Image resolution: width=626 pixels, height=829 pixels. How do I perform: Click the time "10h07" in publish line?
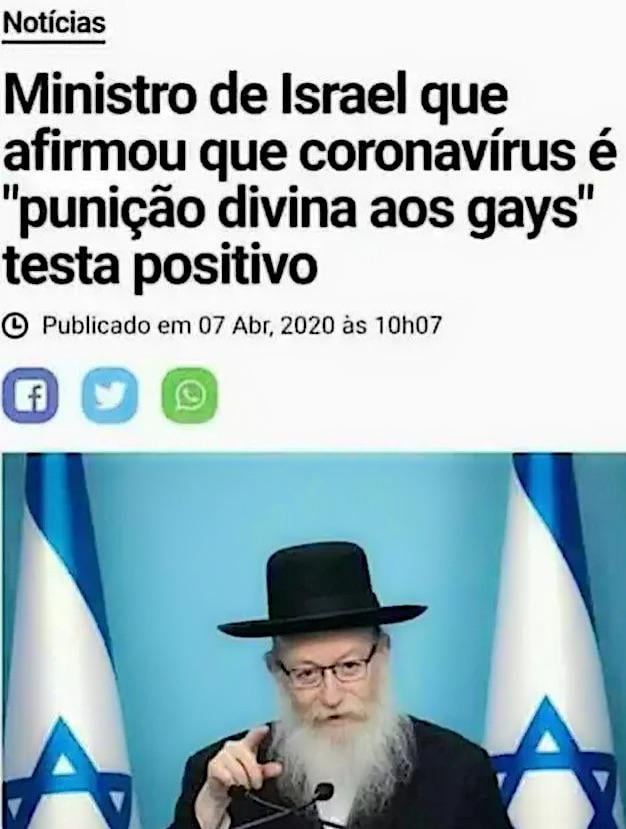[x=408, y=326]
